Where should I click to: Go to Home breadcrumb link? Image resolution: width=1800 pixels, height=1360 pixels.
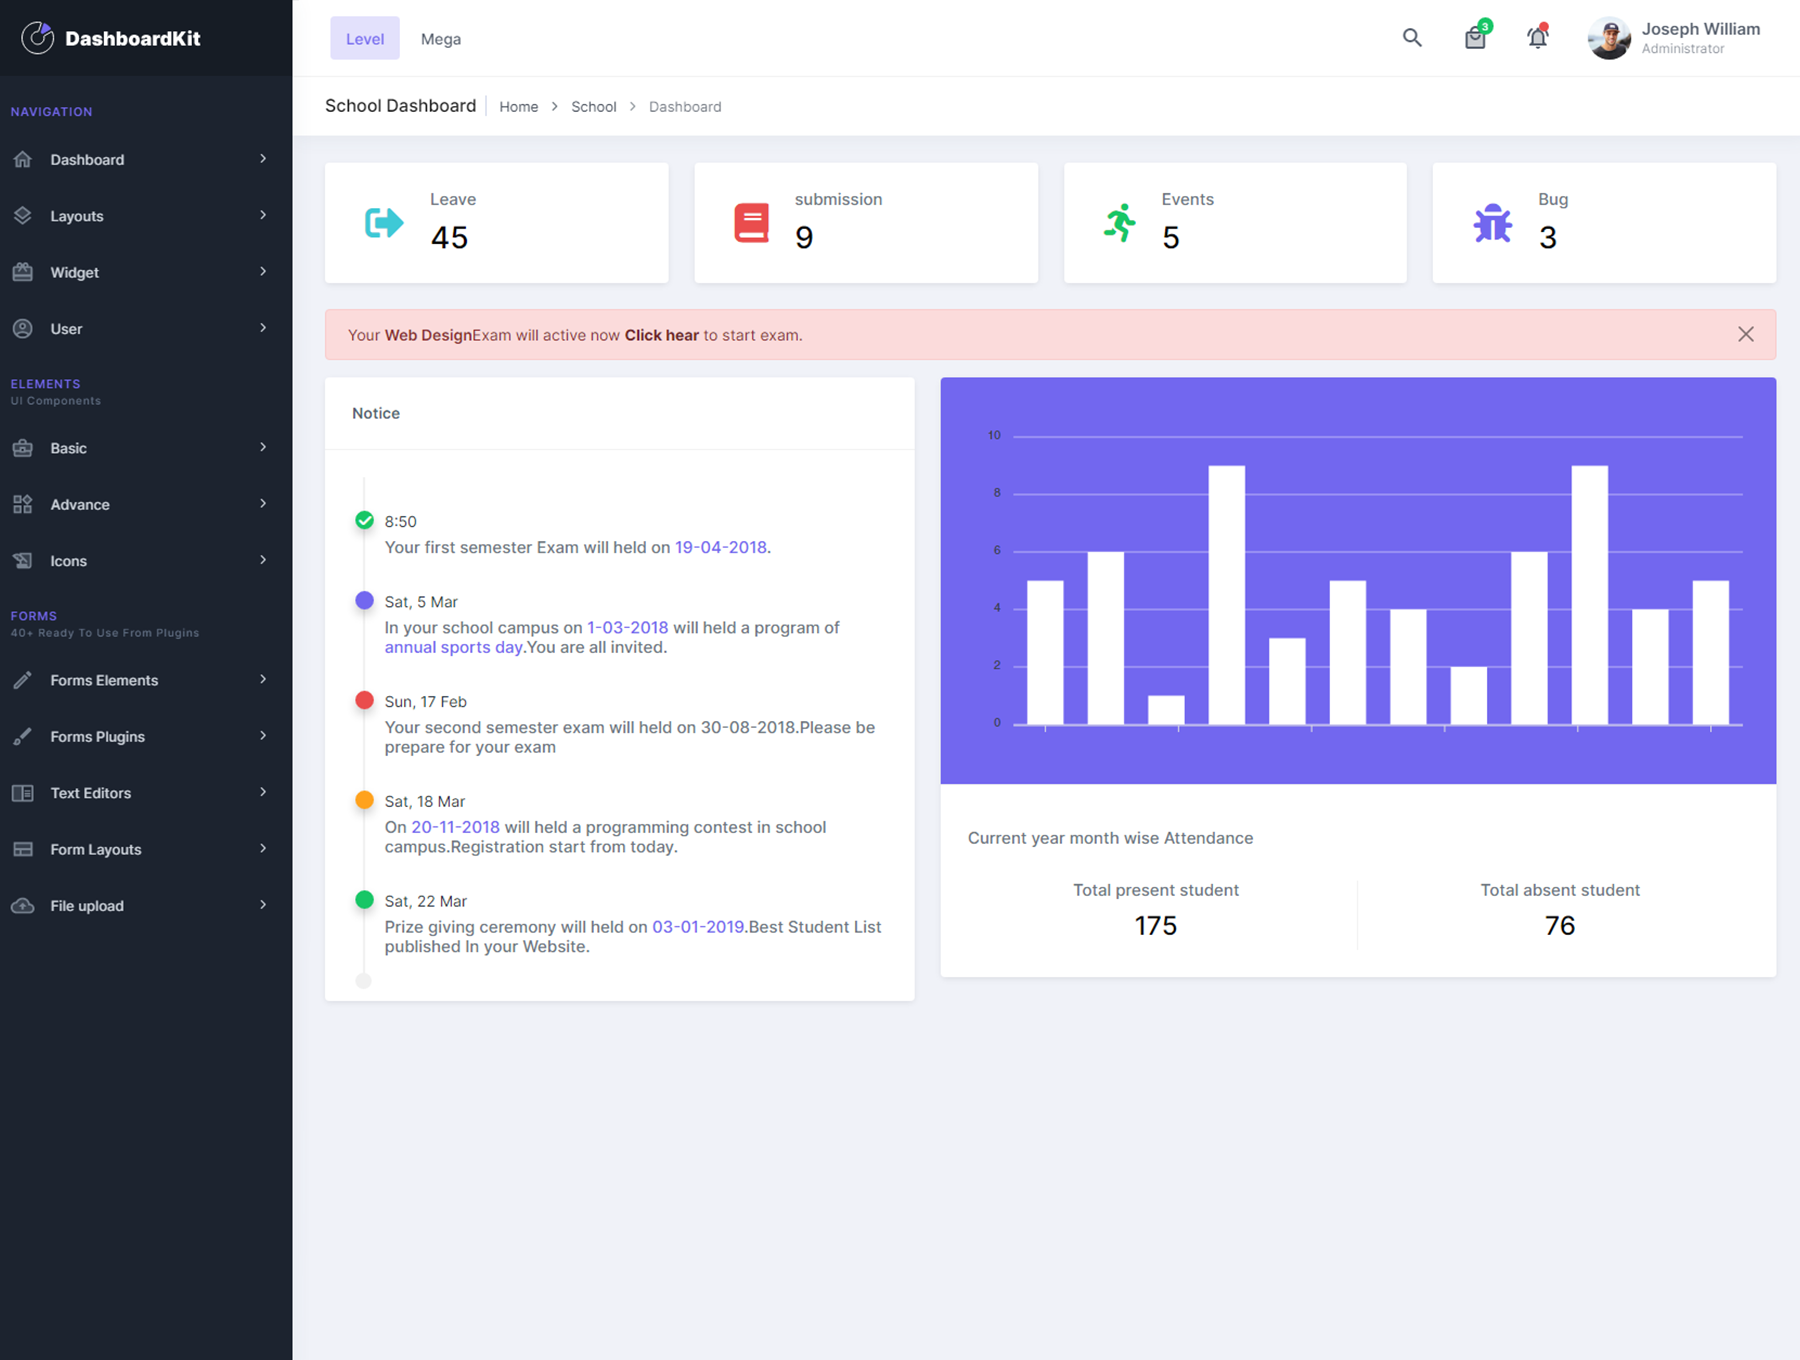coord(519,107)
